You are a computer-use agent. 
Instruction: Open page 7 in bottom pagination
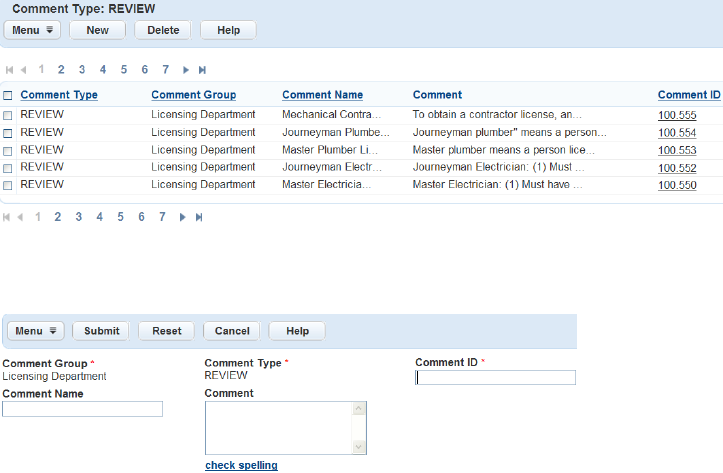[x=162, y=217]
